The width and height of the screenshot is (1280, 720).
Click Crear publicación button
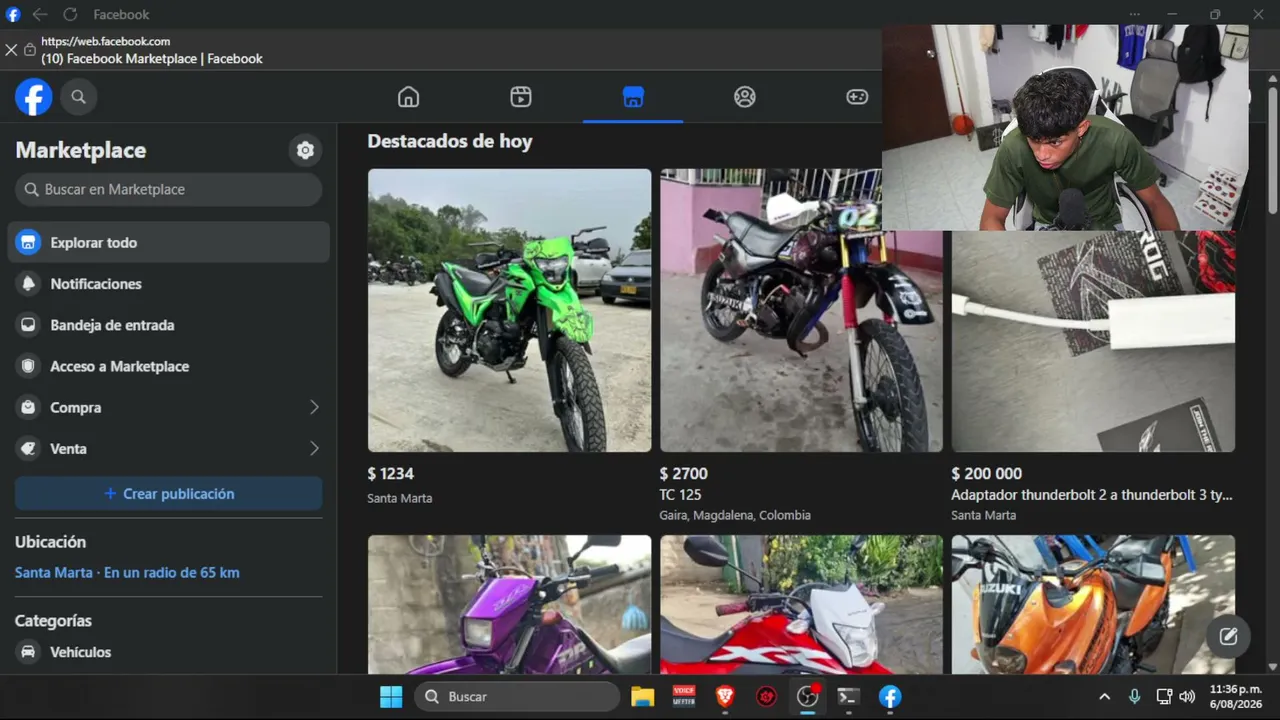[168, 494]
